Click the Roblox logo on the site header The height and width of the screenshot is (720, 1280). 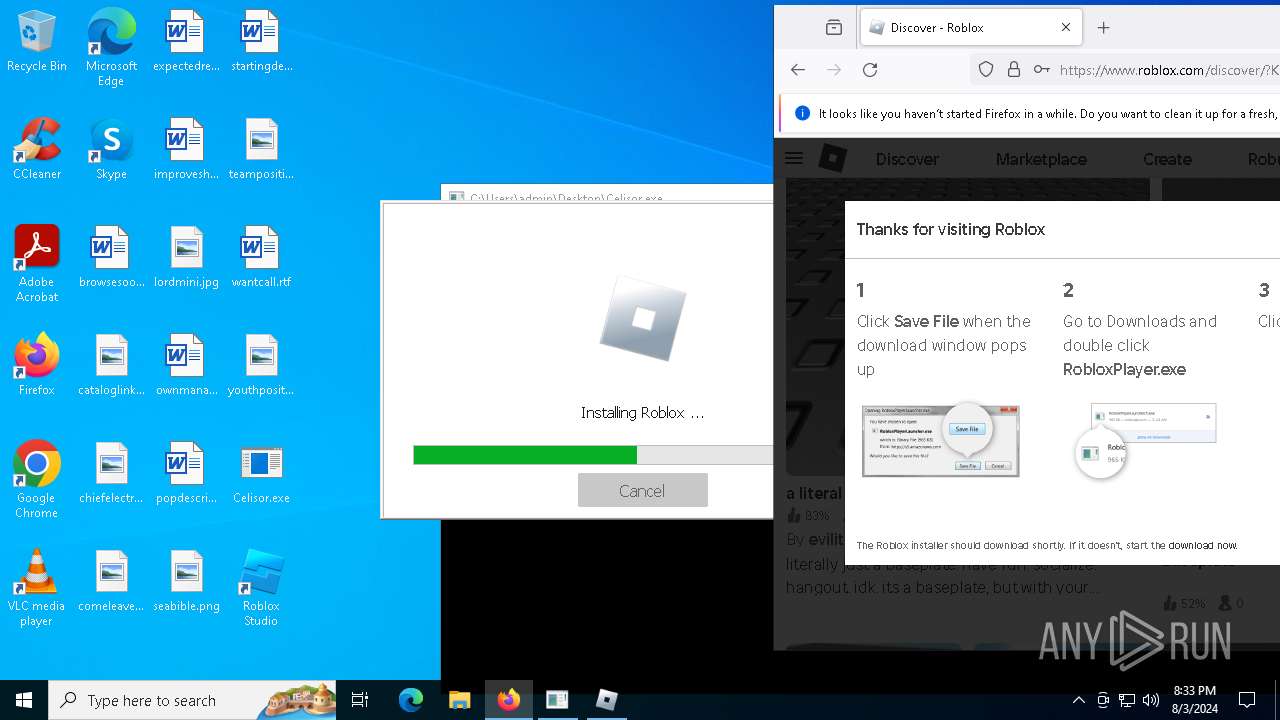click(x=833, y=158)
